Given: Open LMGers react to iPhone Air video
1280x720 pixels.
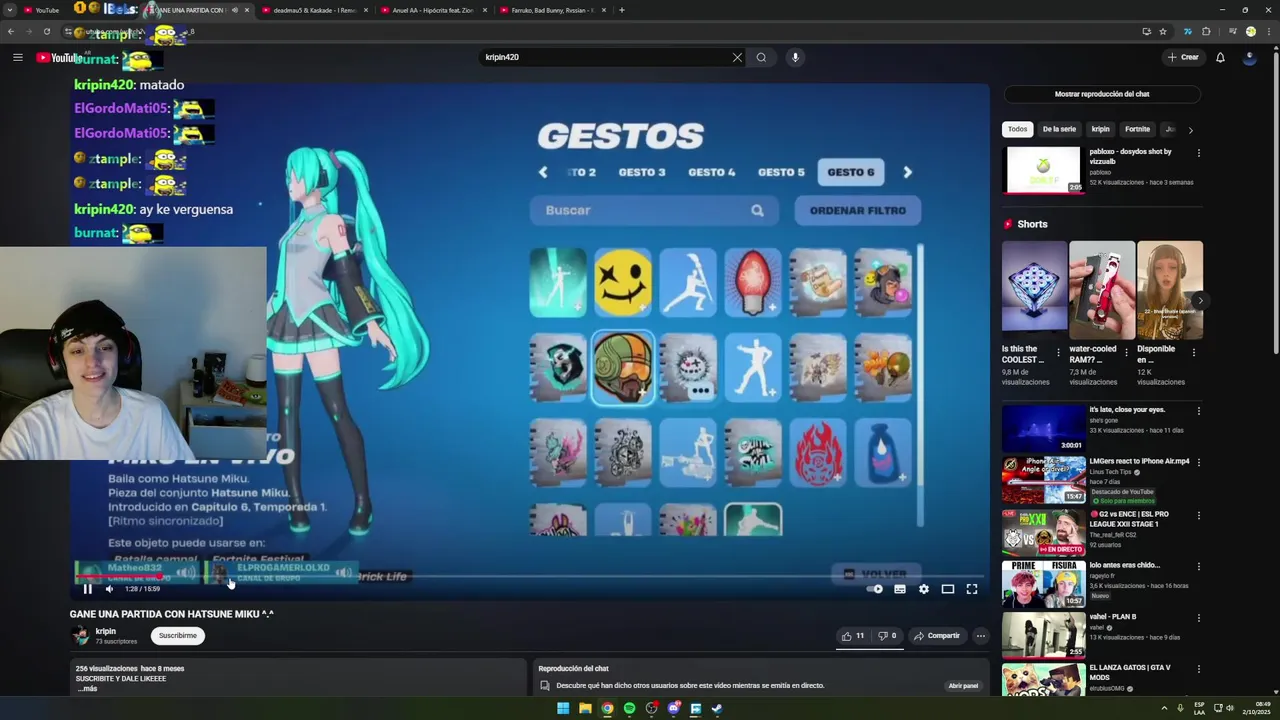Looking at the screenshot, I should pyautogui.click(x=1043, y=480).
